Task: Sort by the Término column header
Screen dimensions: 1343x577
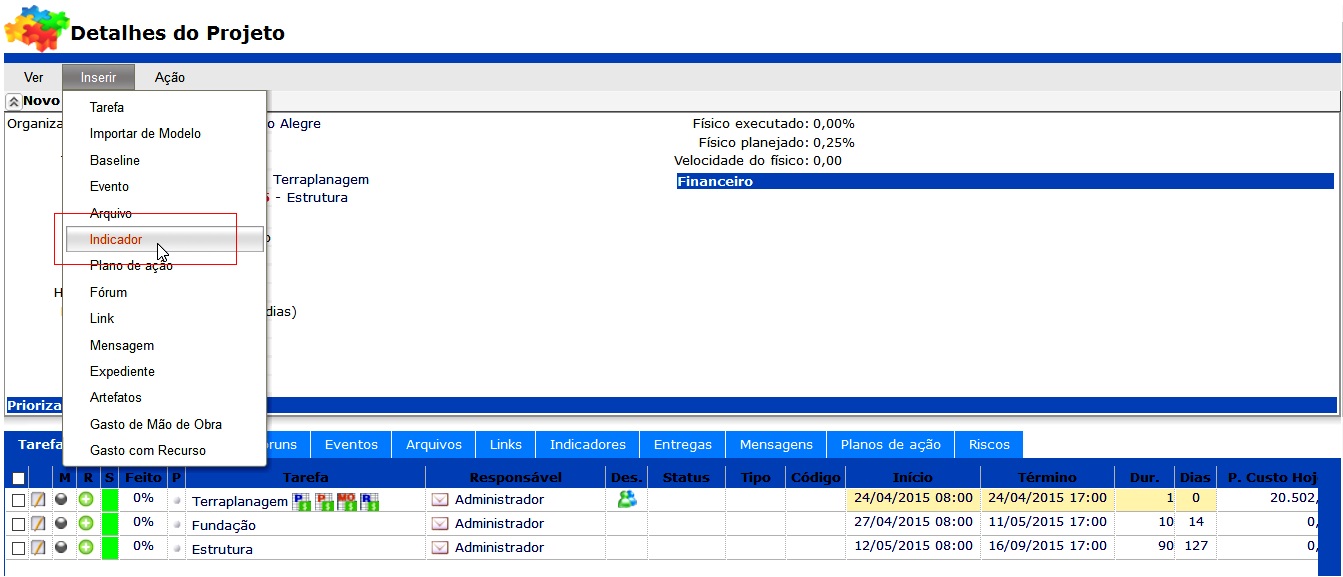Action: 1047,477
